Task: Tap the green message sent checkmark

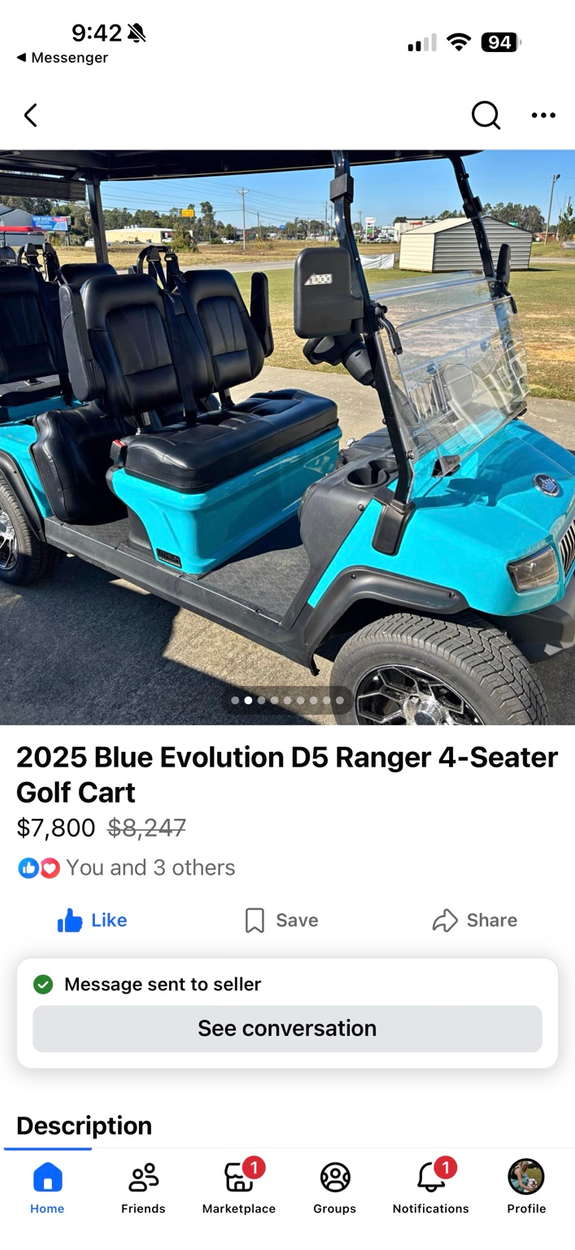Action: [43, 985]
